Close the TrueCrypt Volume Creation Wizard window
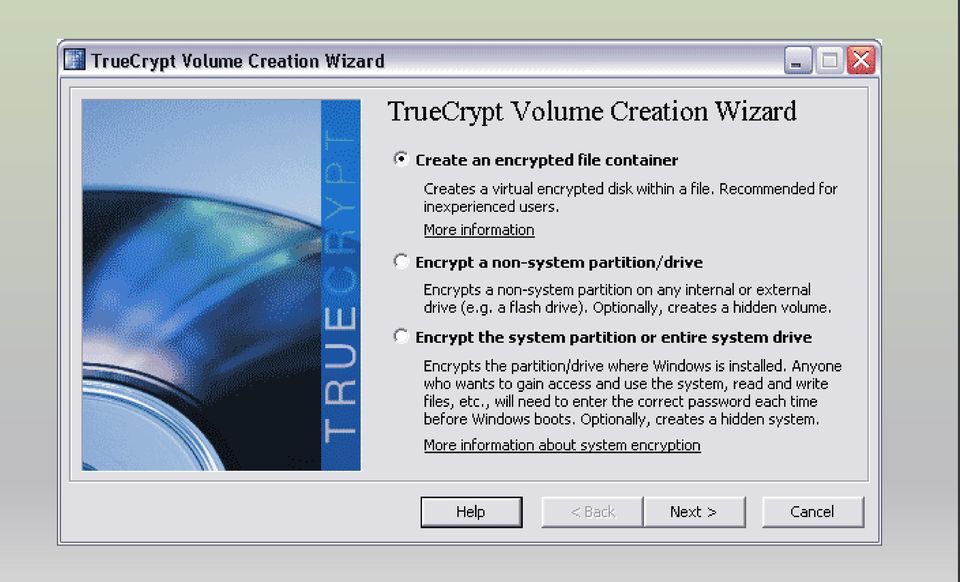960x582 pixels. tap(861, 60)
